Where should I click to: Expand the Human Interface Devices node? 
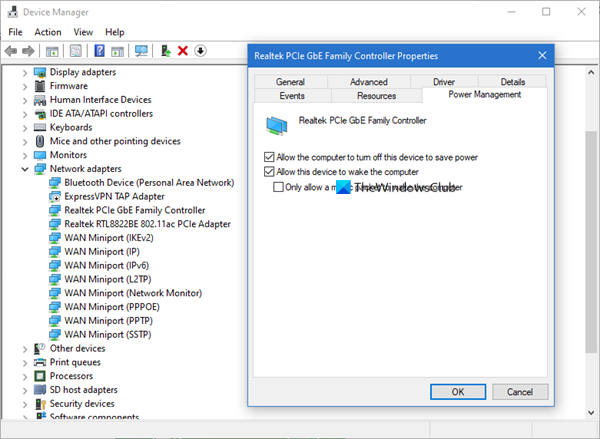[25, 100]
